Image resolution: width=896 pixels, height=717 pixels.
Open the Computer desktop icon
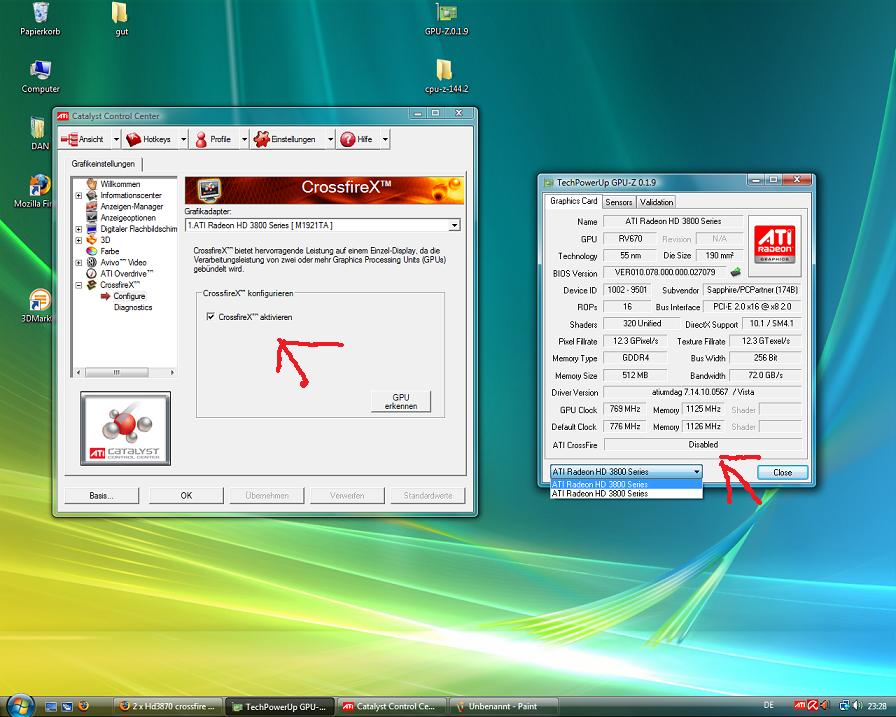click(x=40, y=77)
